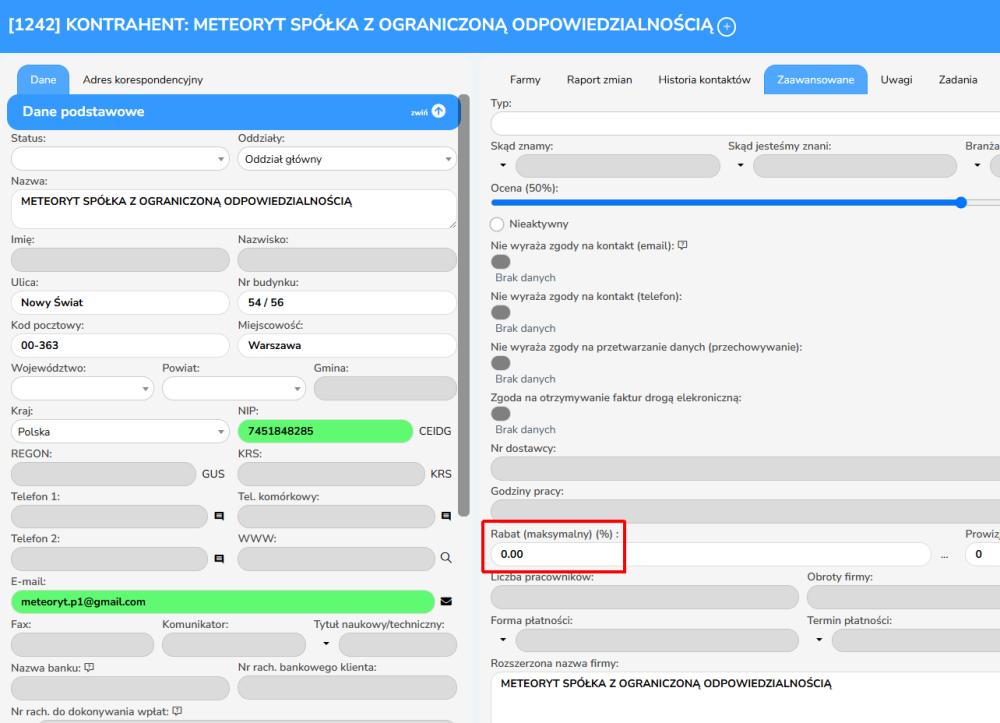1000x723 pixels.
Task: Click the Fax input field
Action: coord(82,645)
